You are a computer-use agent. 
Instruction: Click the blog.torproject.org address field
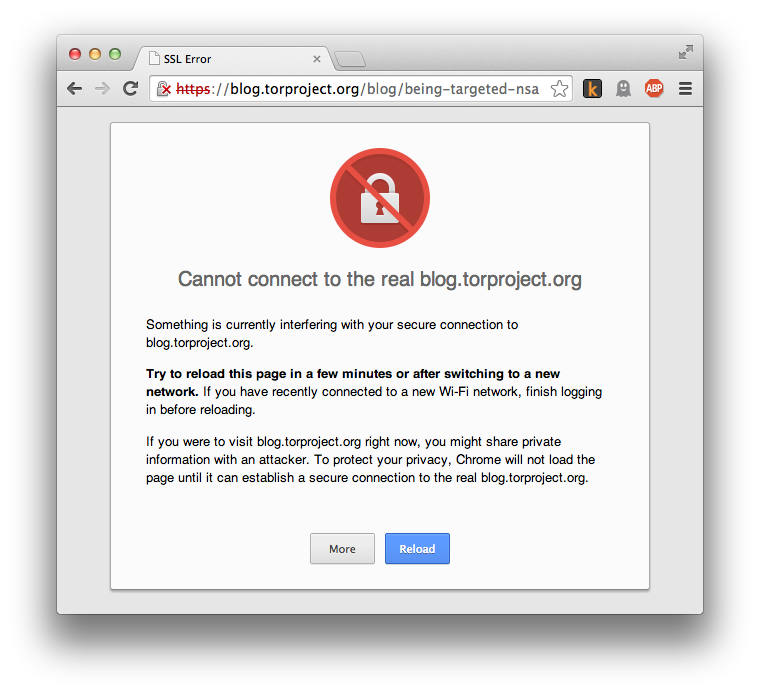[361, 89]
